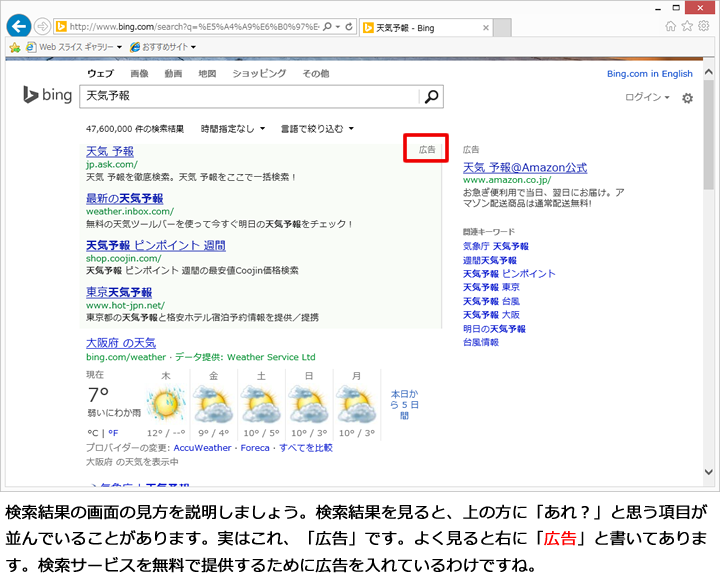Click the Bing search magnifier button
Screen dimensions: 720x582
(431, 96)
